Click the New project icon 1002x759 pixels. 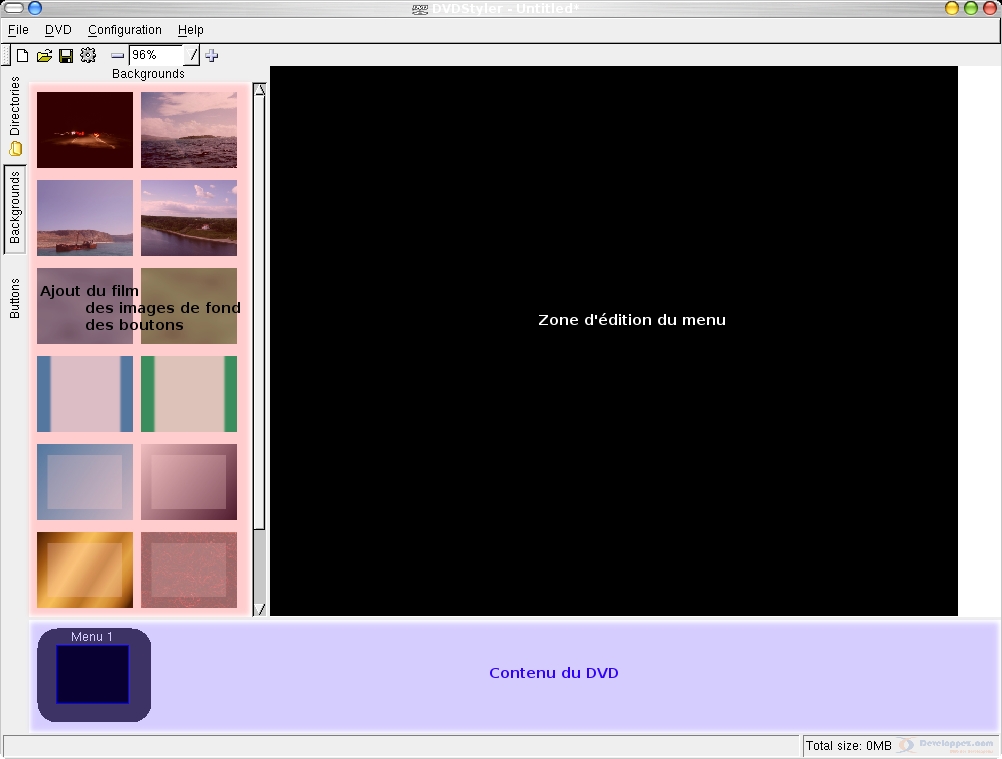(22, 56)
